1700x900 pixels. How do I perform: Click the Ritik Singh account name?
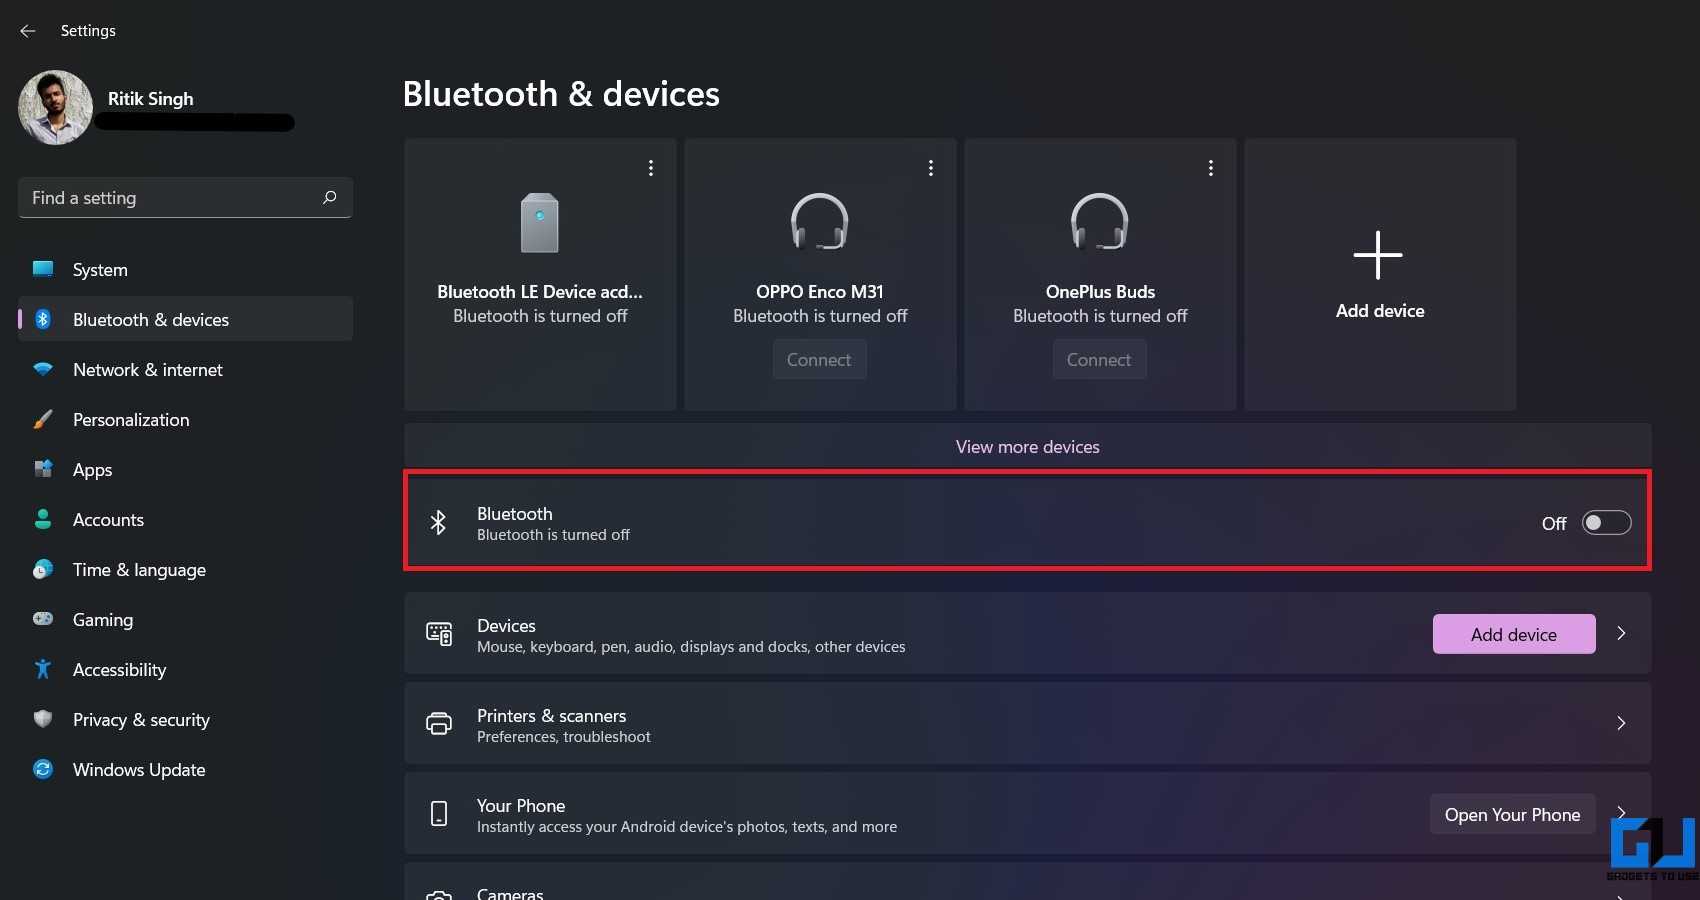click(151, 99)
